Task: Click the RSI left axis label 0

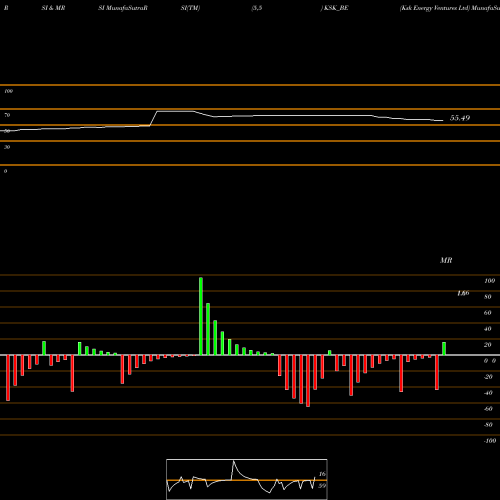Action: point(5,171)
